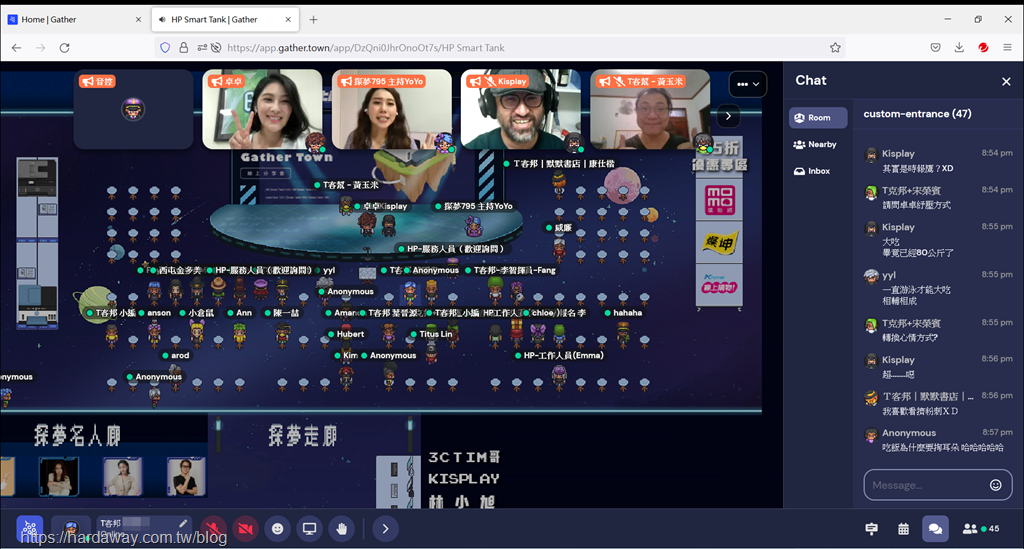Viewport: 1024px width, 549px height.
Task: Open the calendar icon in bottom bar
Action: [x=903, y=529]
